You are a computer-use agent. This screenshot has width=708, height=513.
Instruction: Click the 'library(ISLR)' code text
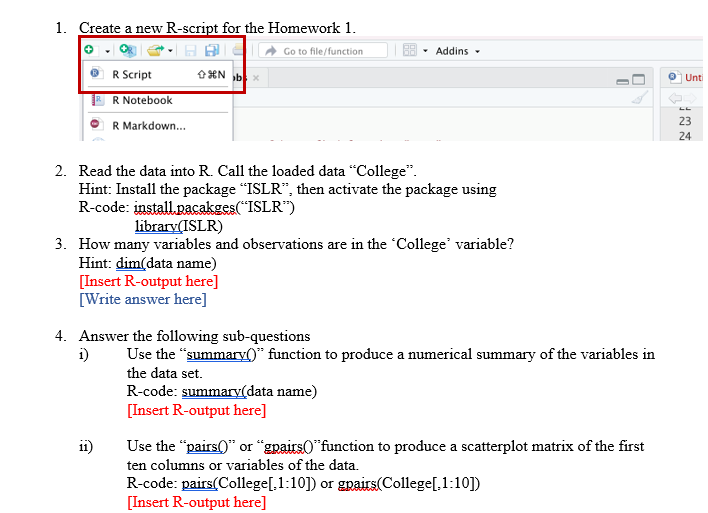click(179, 226)
